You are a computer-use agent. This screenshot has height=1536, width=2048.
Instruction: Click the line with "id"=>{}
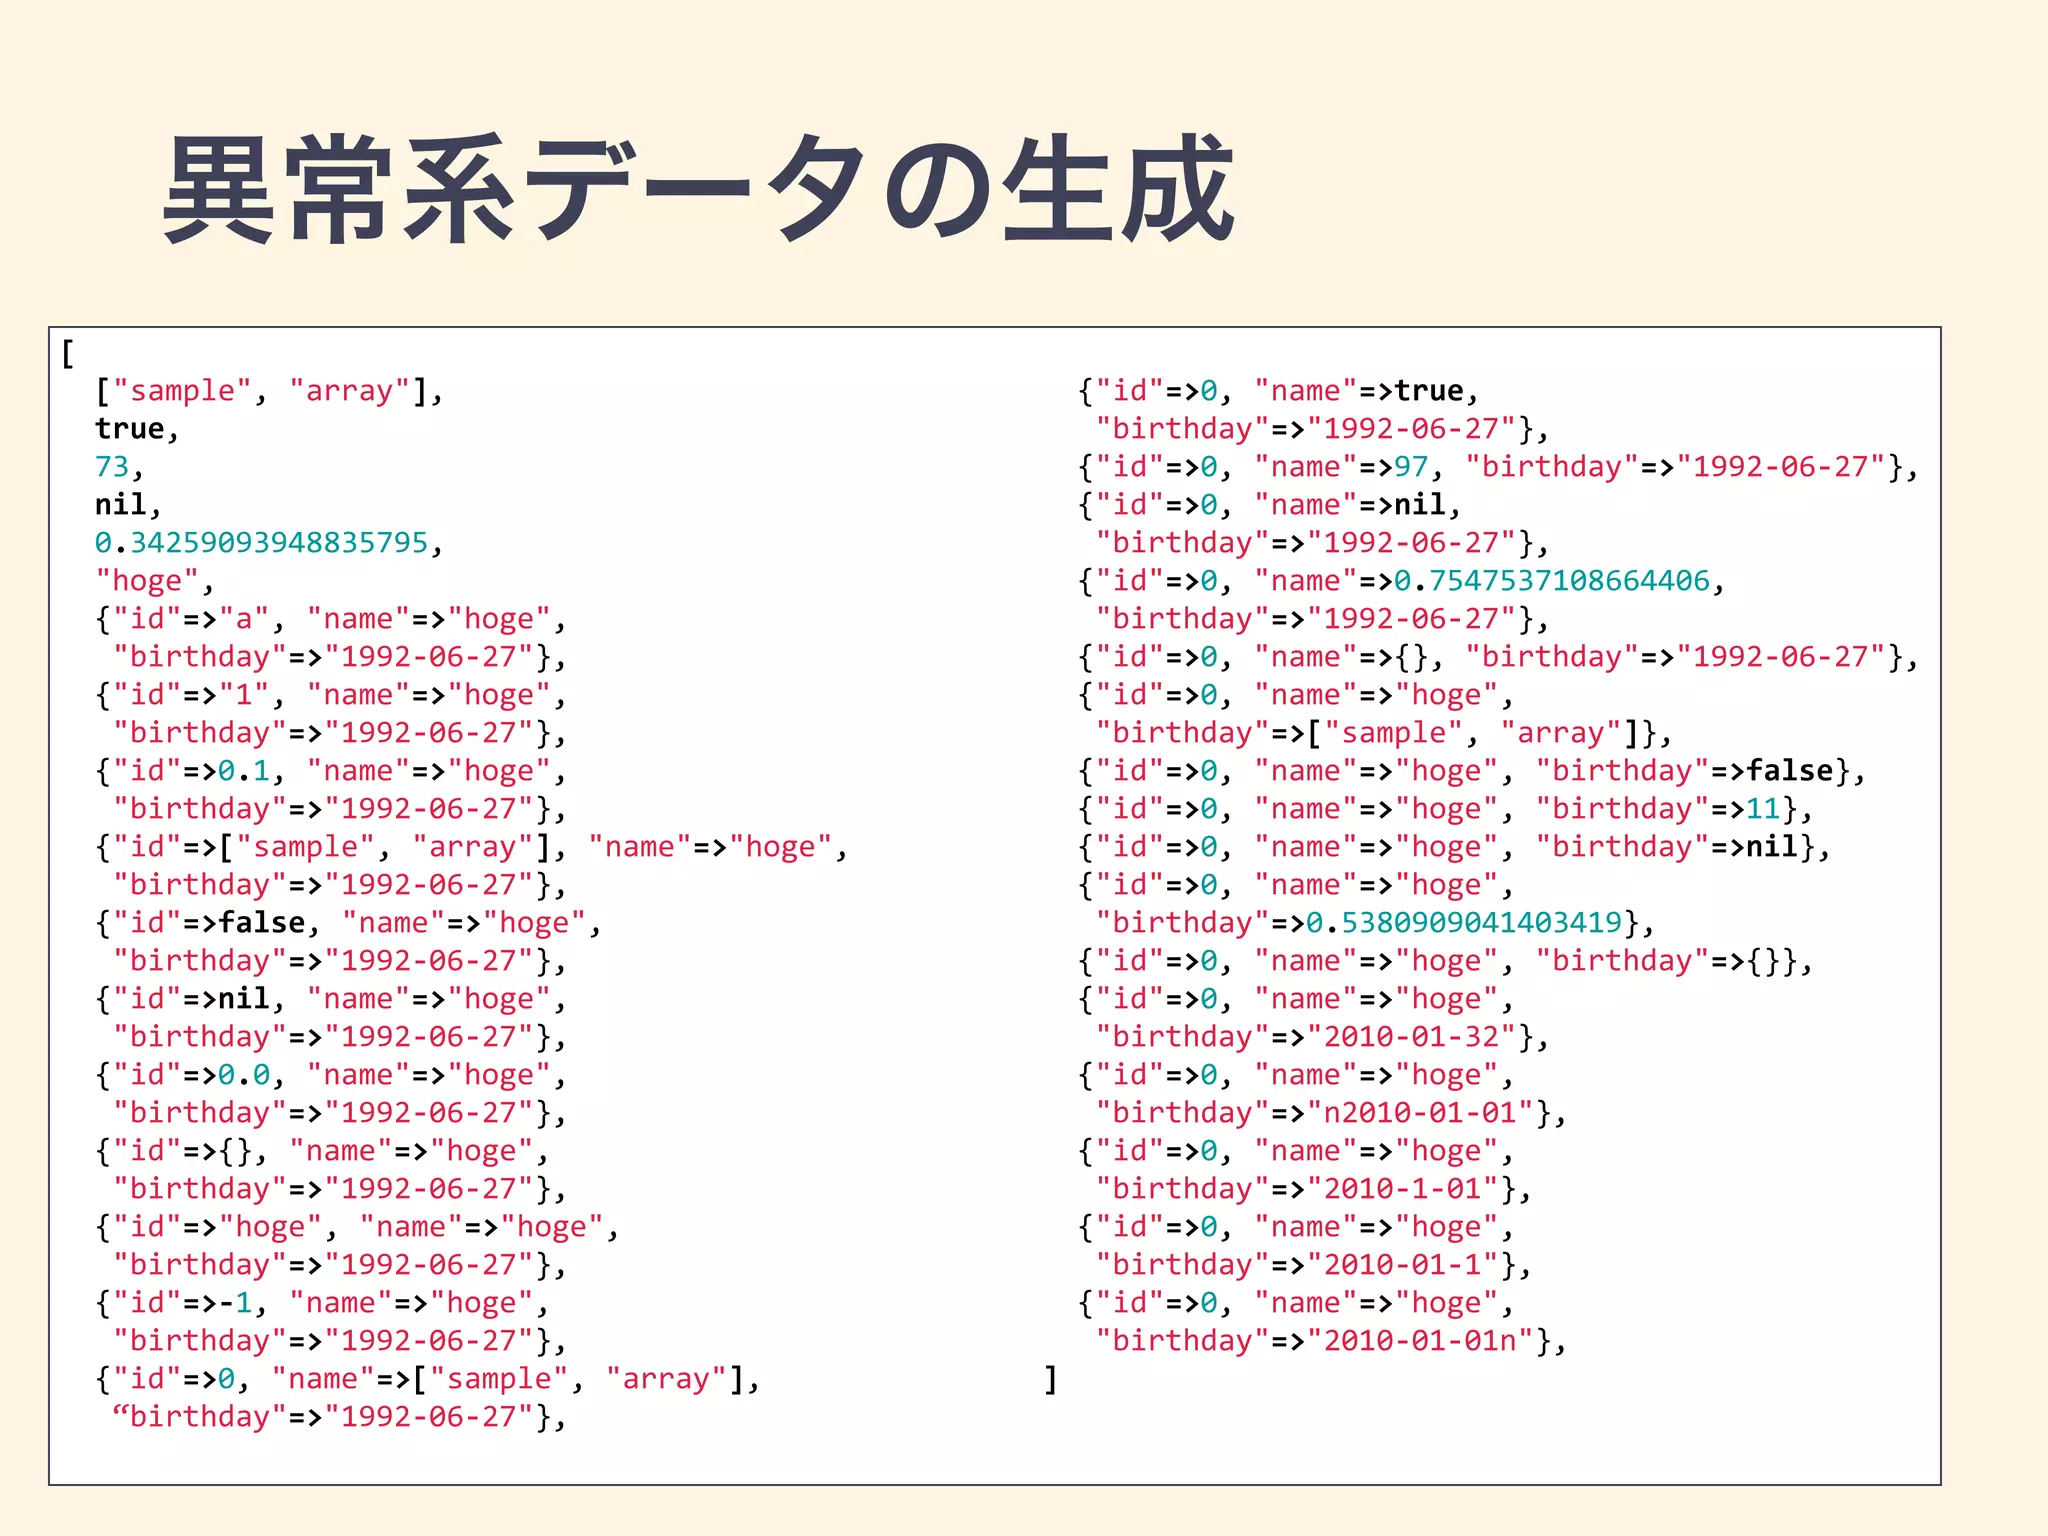322,1151
